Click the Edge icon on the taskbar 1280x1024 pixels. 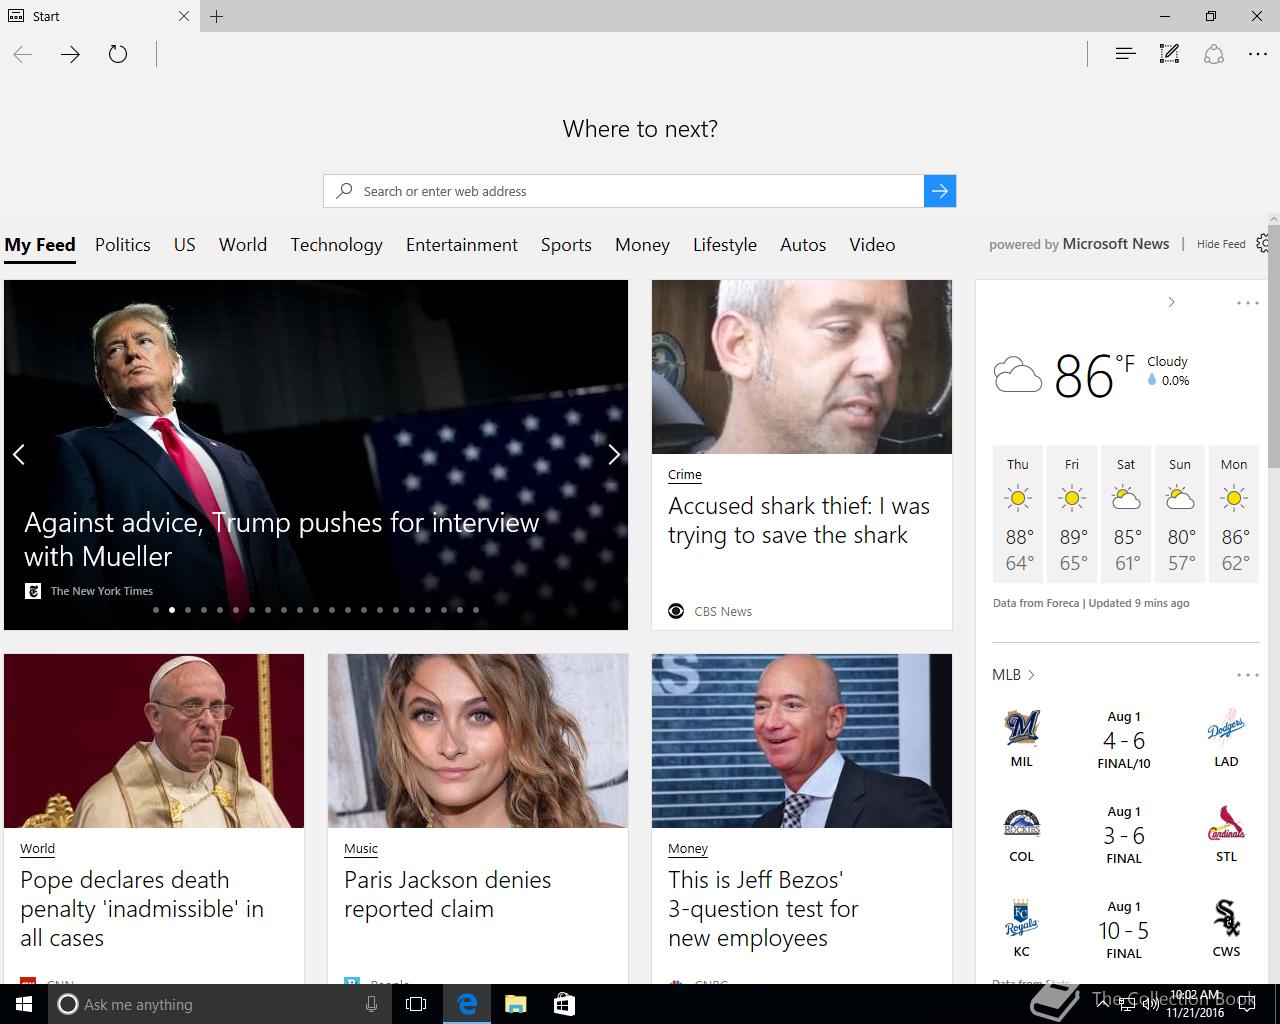466,1004
